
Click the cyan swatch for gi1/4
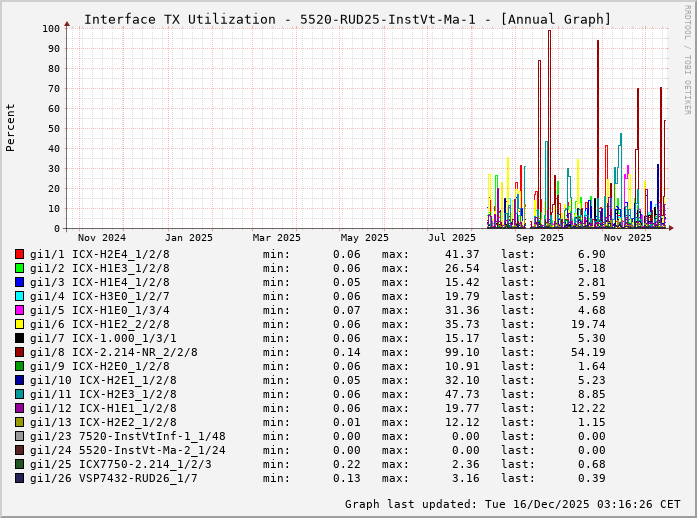pos(19,296)
